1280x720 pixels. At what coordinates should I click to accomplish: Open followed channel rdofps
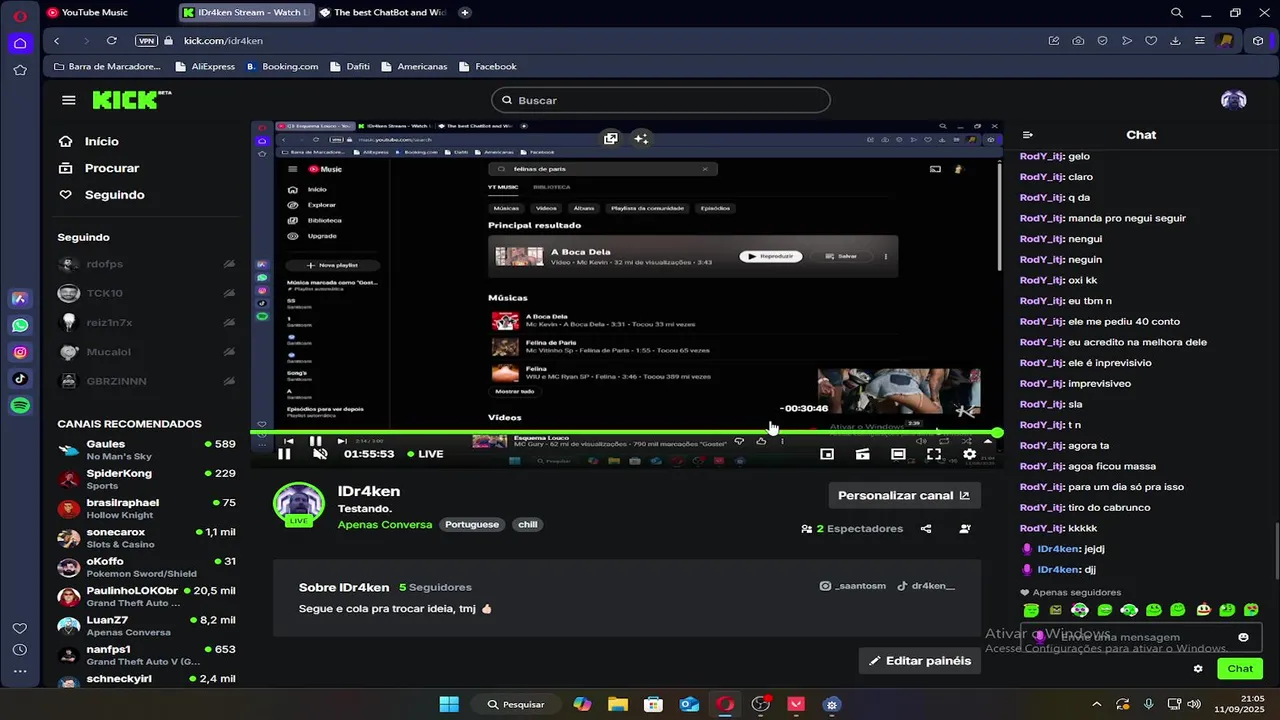click(146, 264)
